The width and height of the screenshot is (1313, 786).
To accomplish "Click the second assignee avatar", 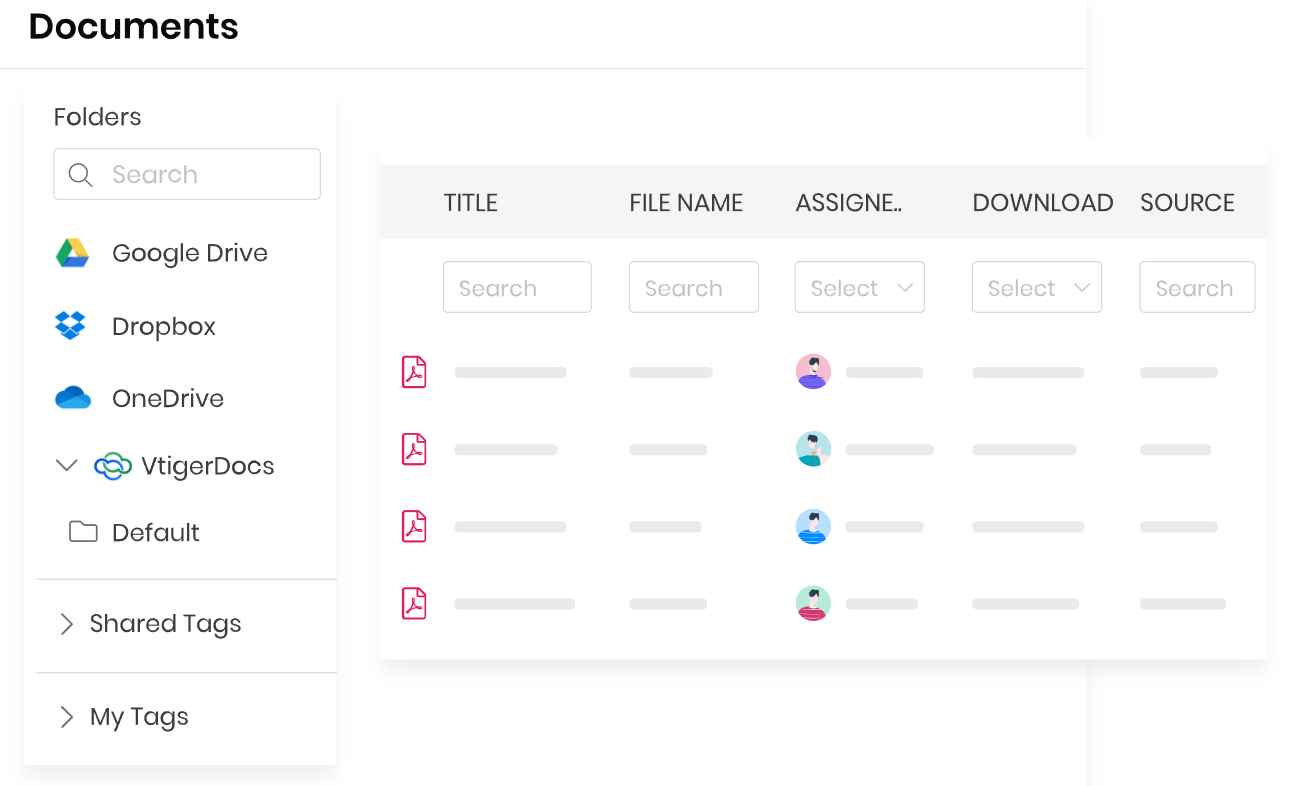I will coord(813,449).
